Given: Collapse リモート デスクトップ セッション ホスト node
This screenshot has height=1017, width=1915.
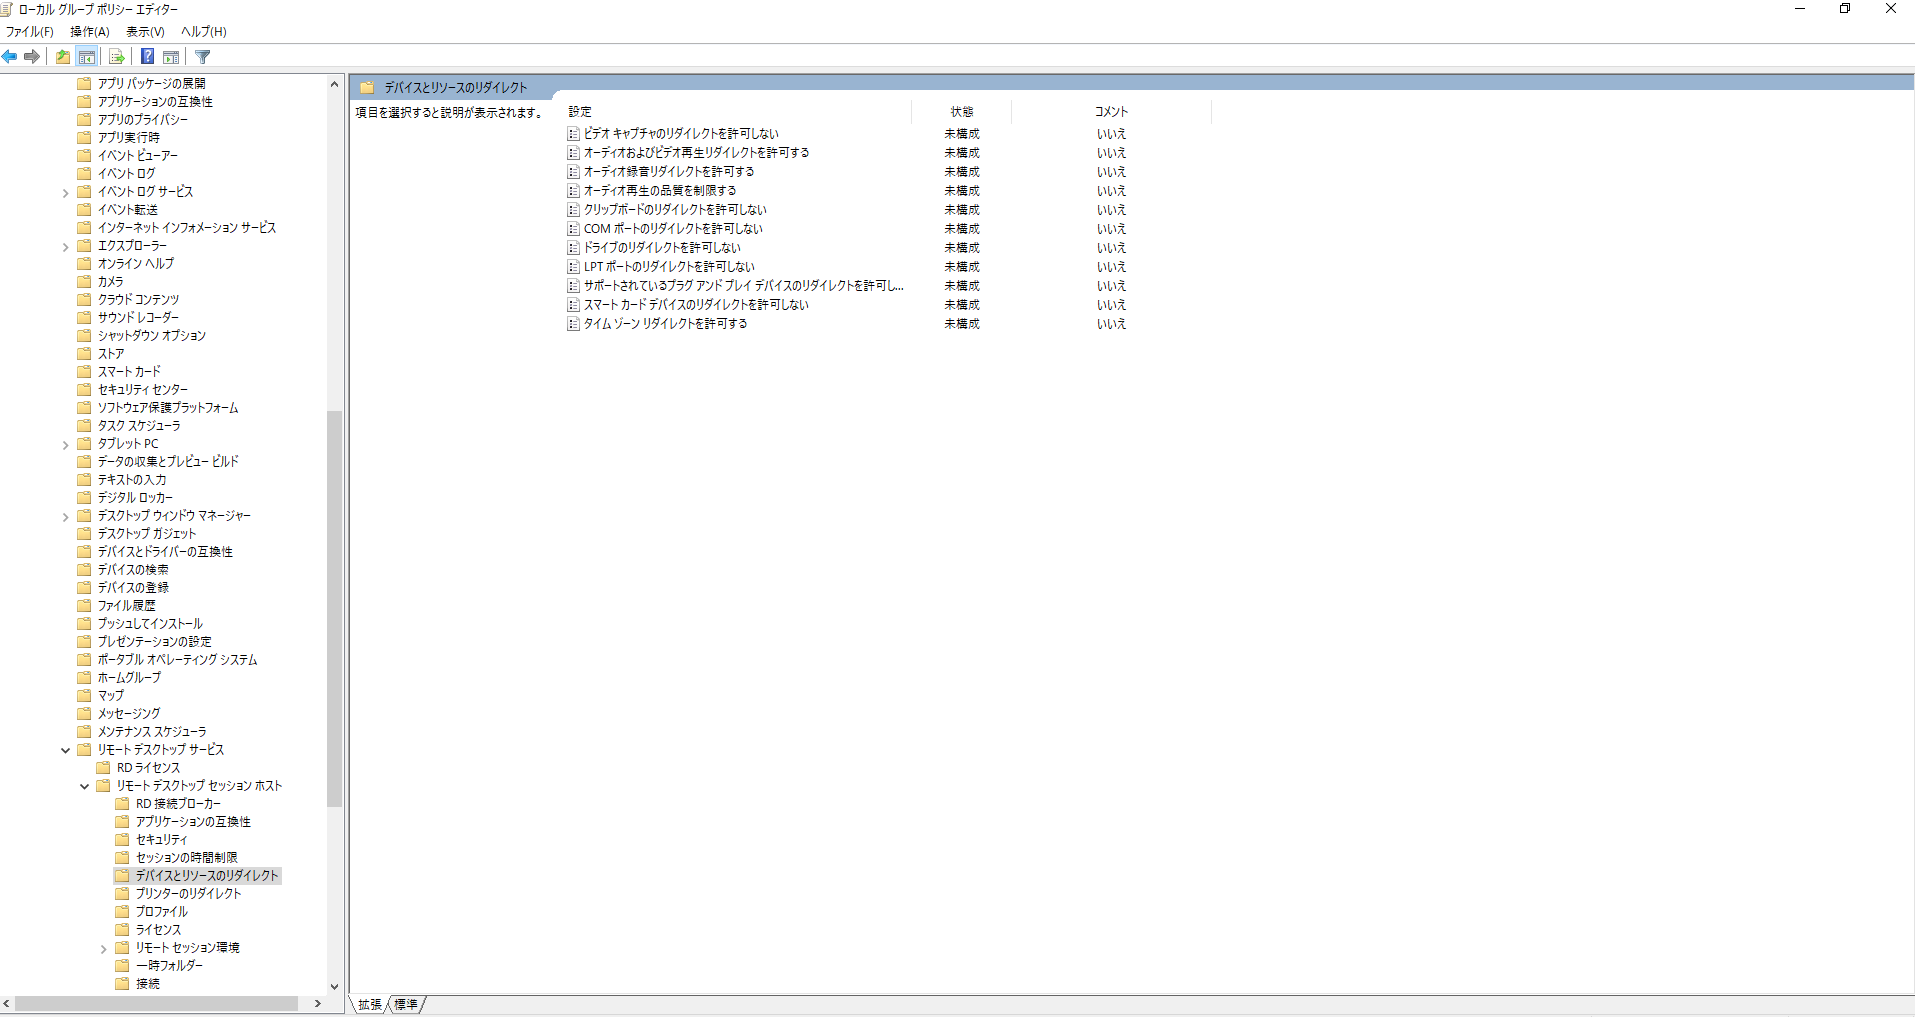Looking at the screenshot, I should point(85,786).
